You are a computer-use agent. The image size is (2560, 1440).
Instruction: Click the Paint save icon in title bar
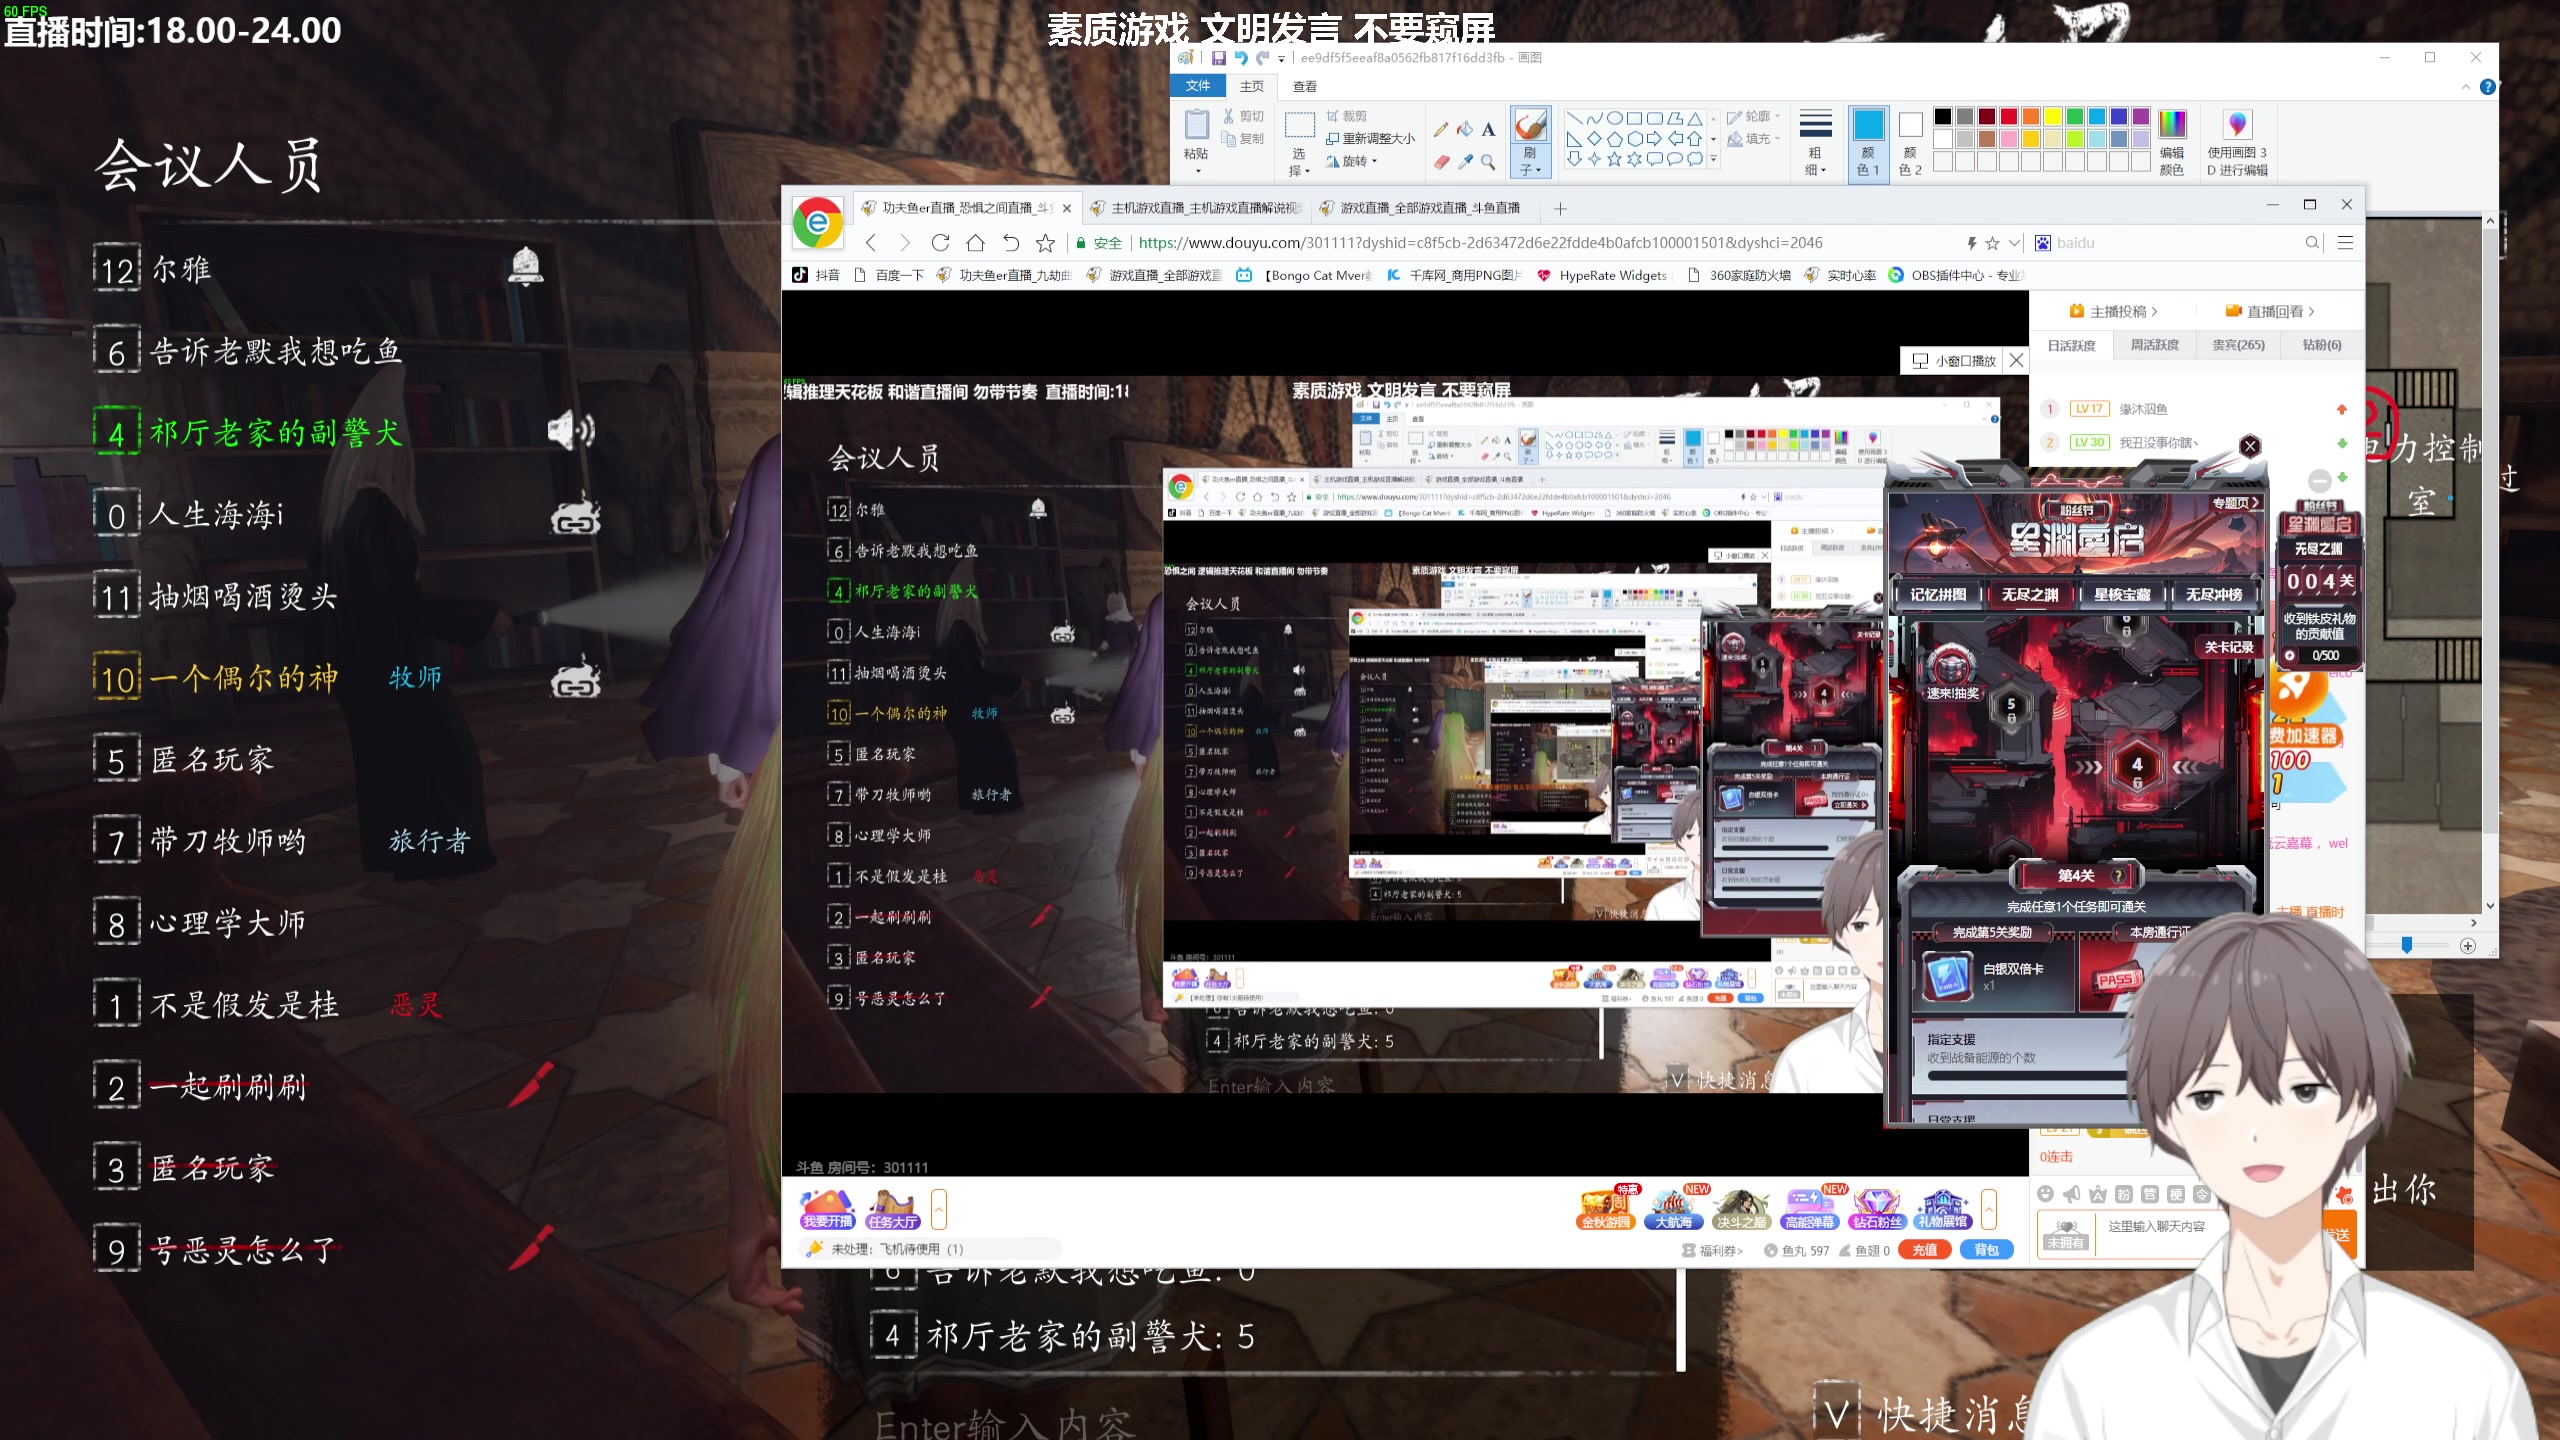[1218, 58]
